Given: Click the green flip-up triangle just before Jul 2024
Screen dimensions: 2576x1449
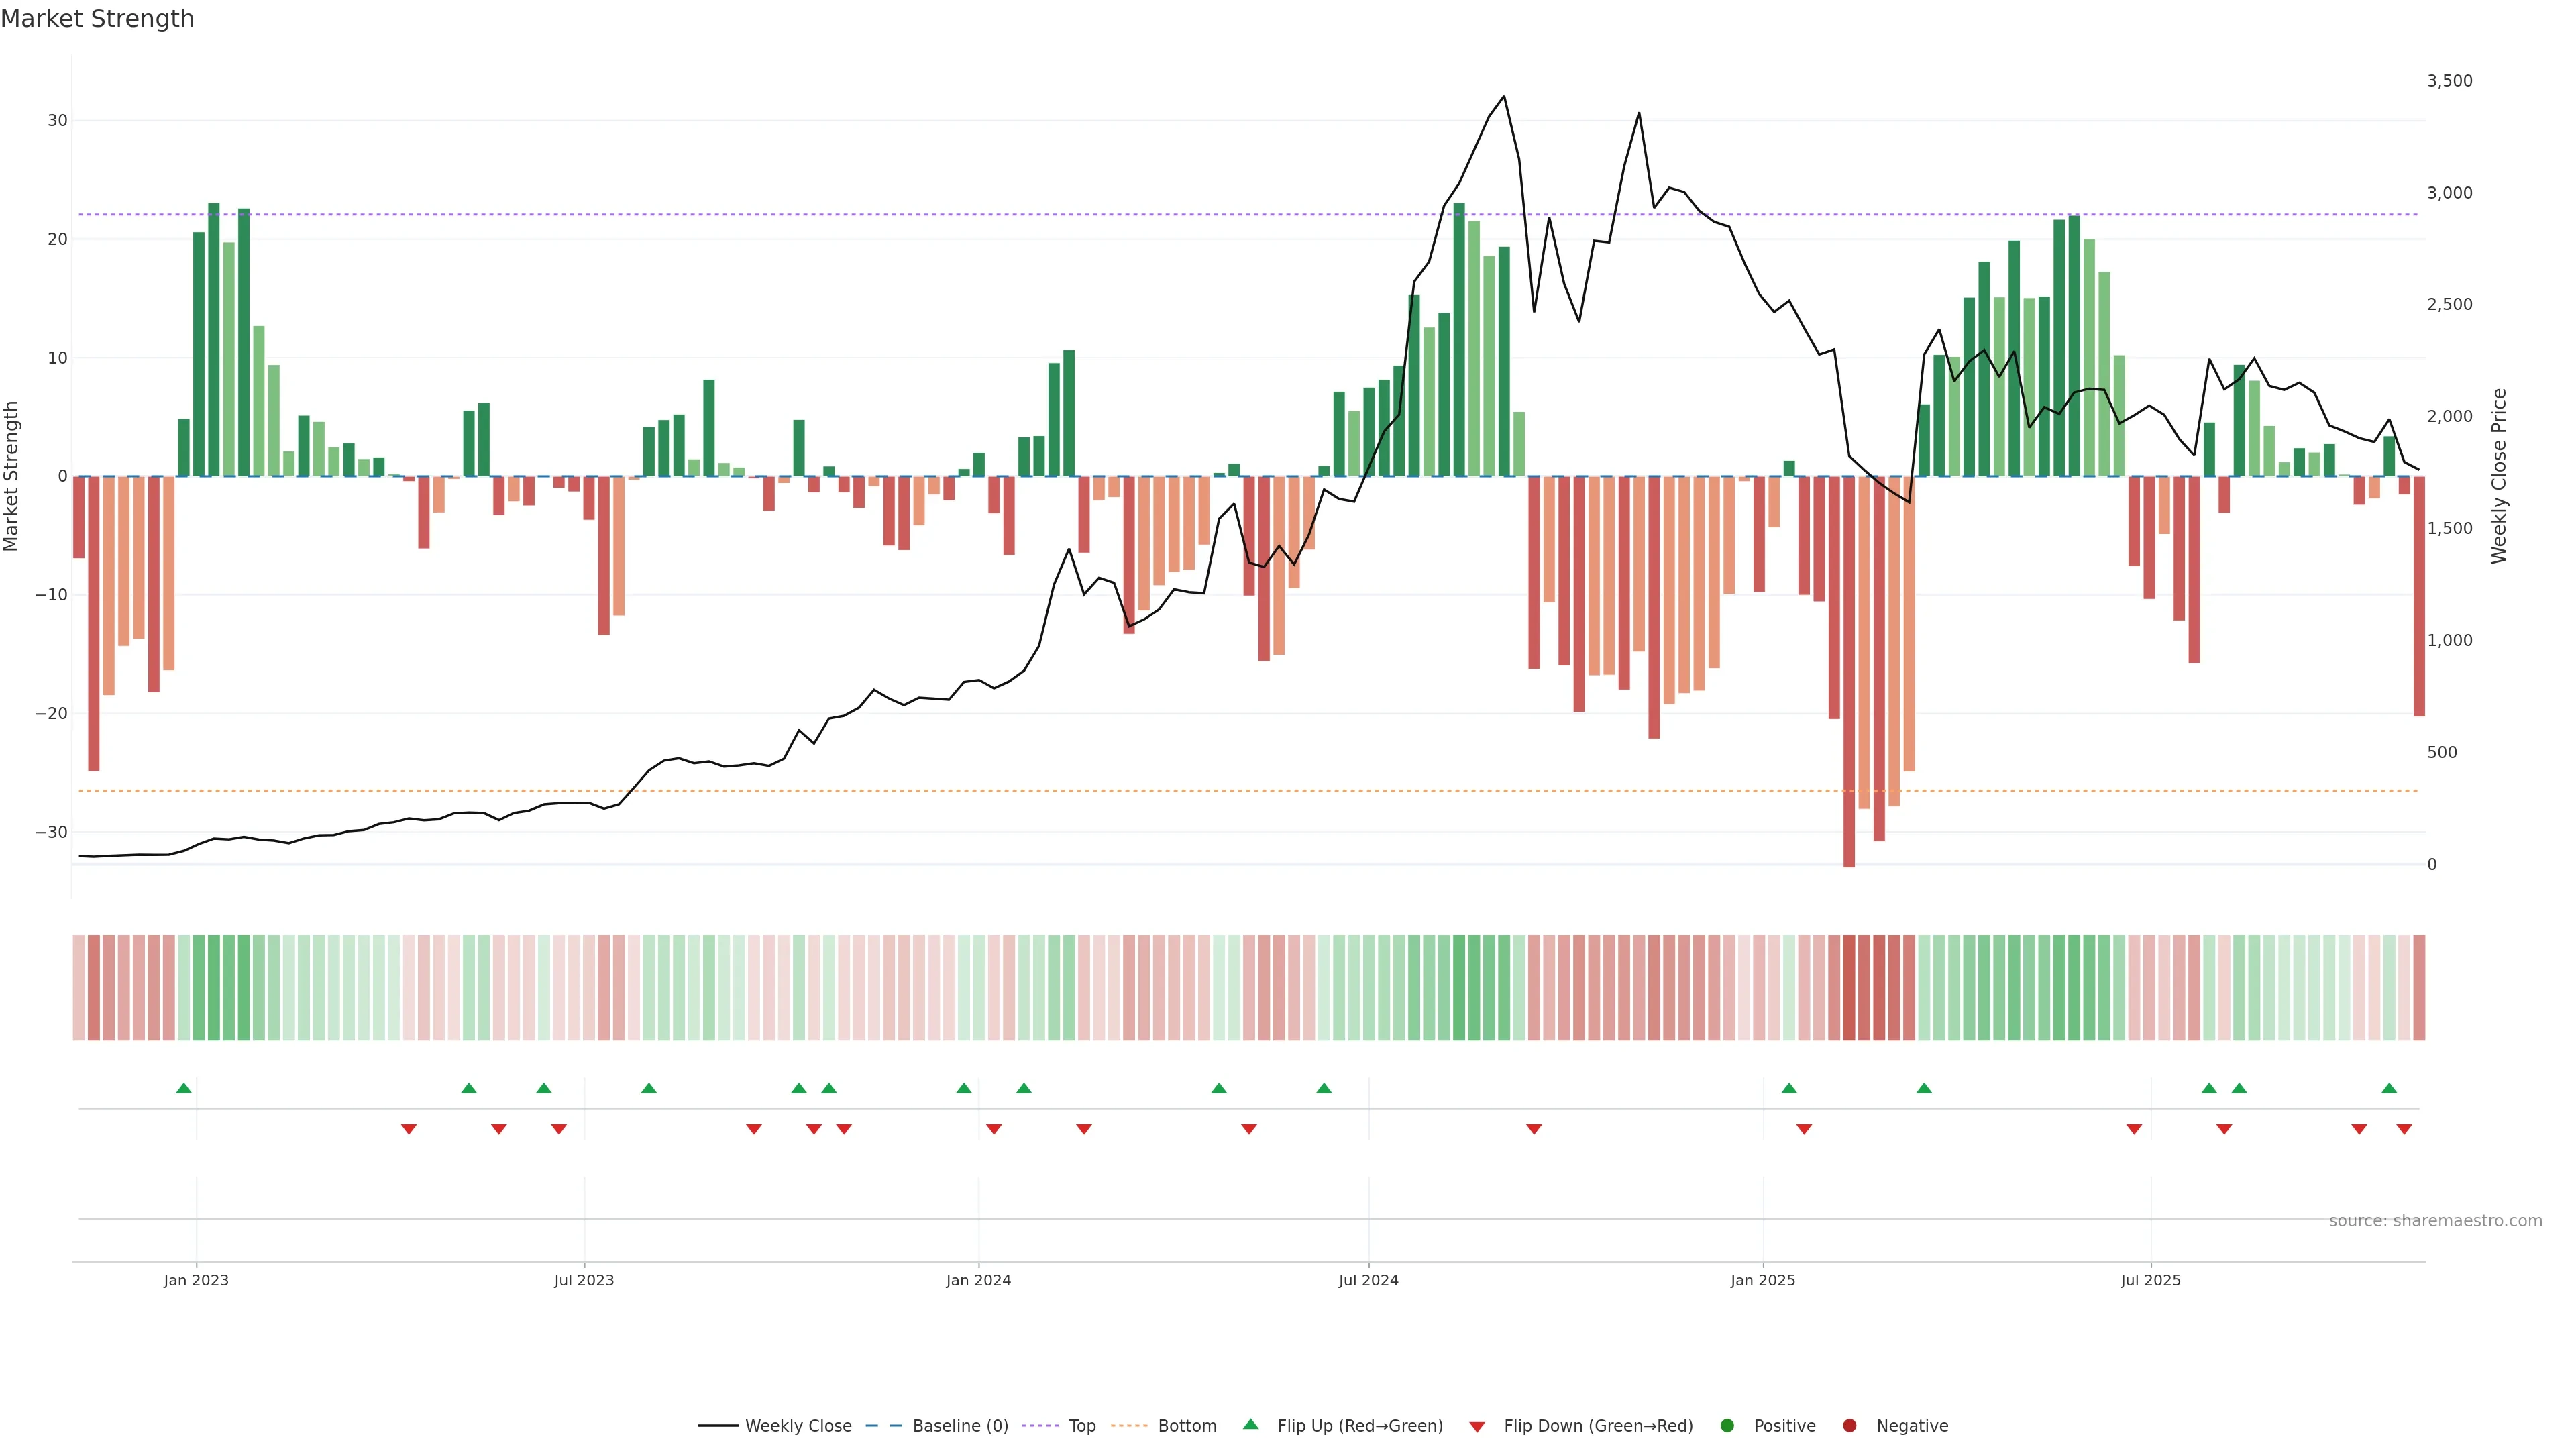Looking at the screenshot, I should [x=1324, y=1088].
